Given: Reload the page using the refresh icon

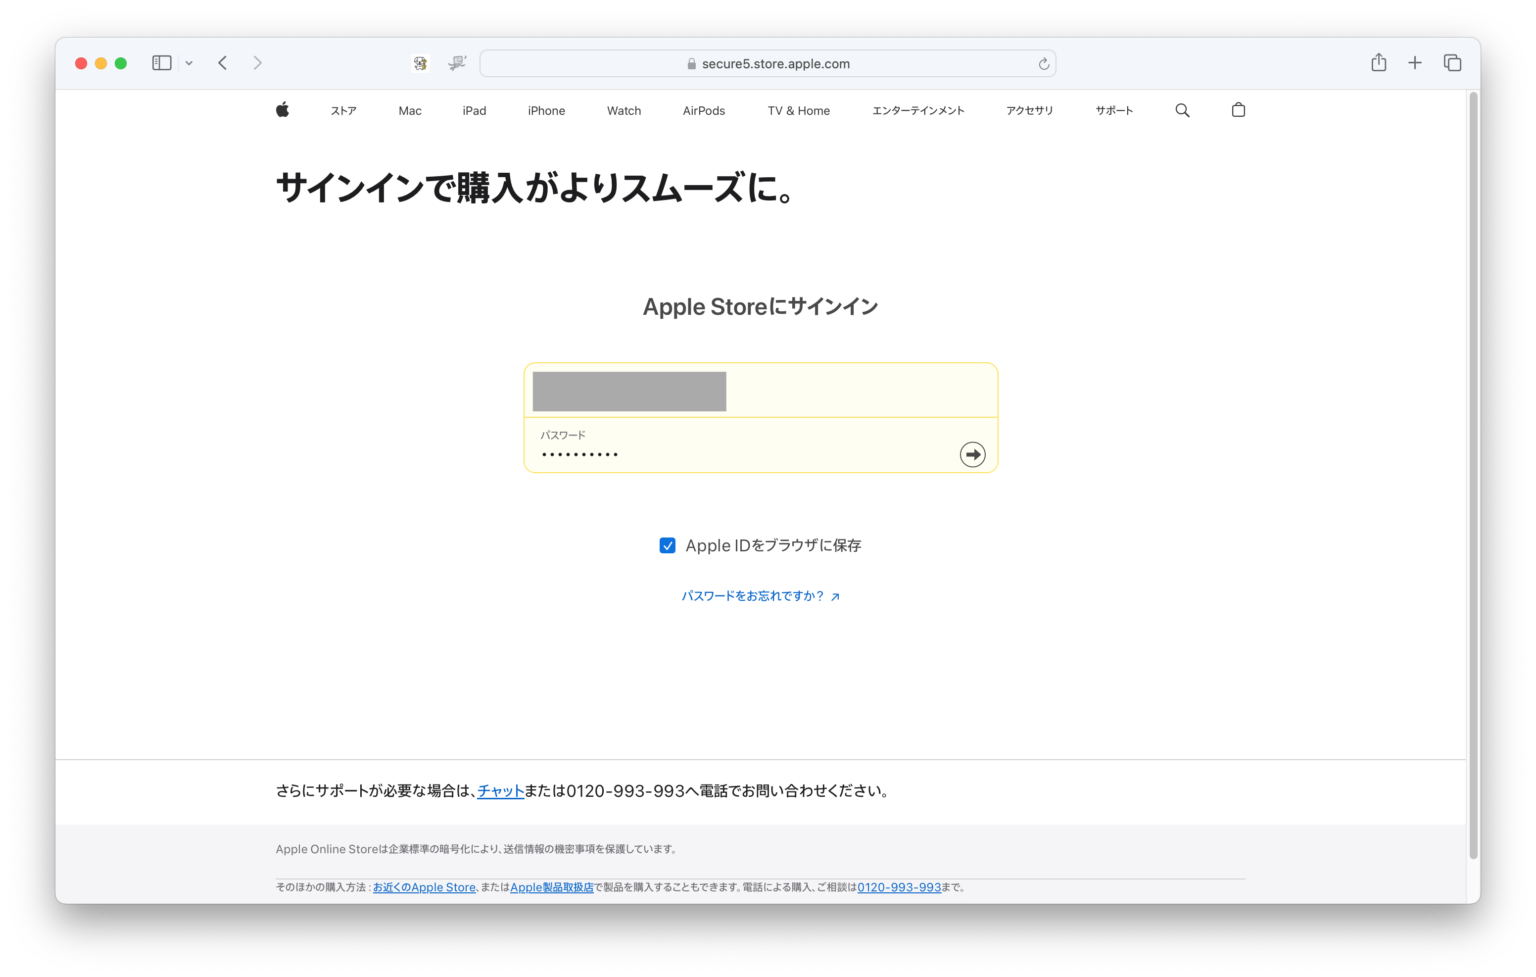Looking at the screenshot, I should click(x=1043, y=63).
